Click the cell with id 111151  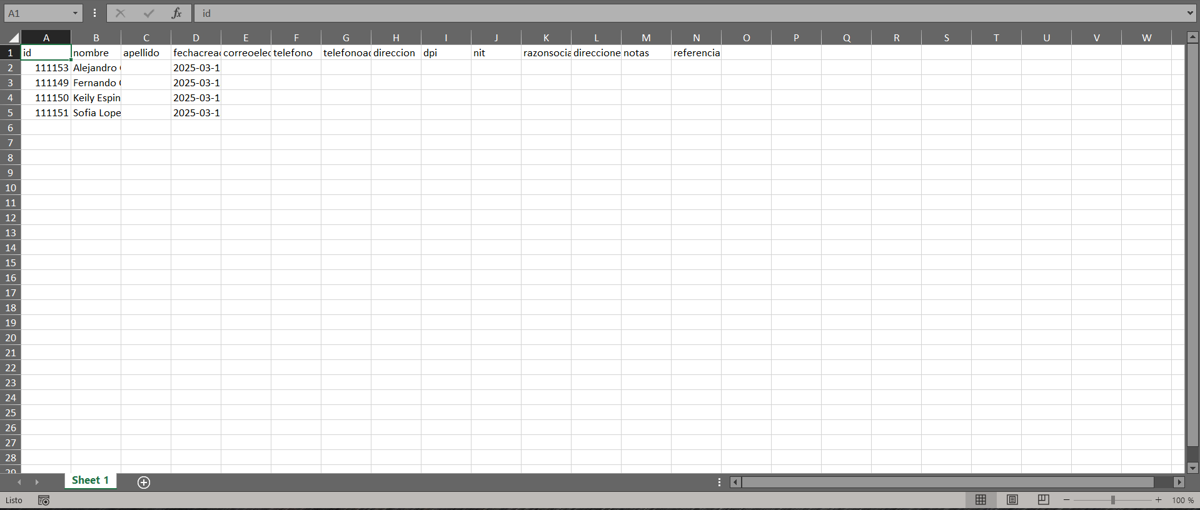click(x=46, y=113)
